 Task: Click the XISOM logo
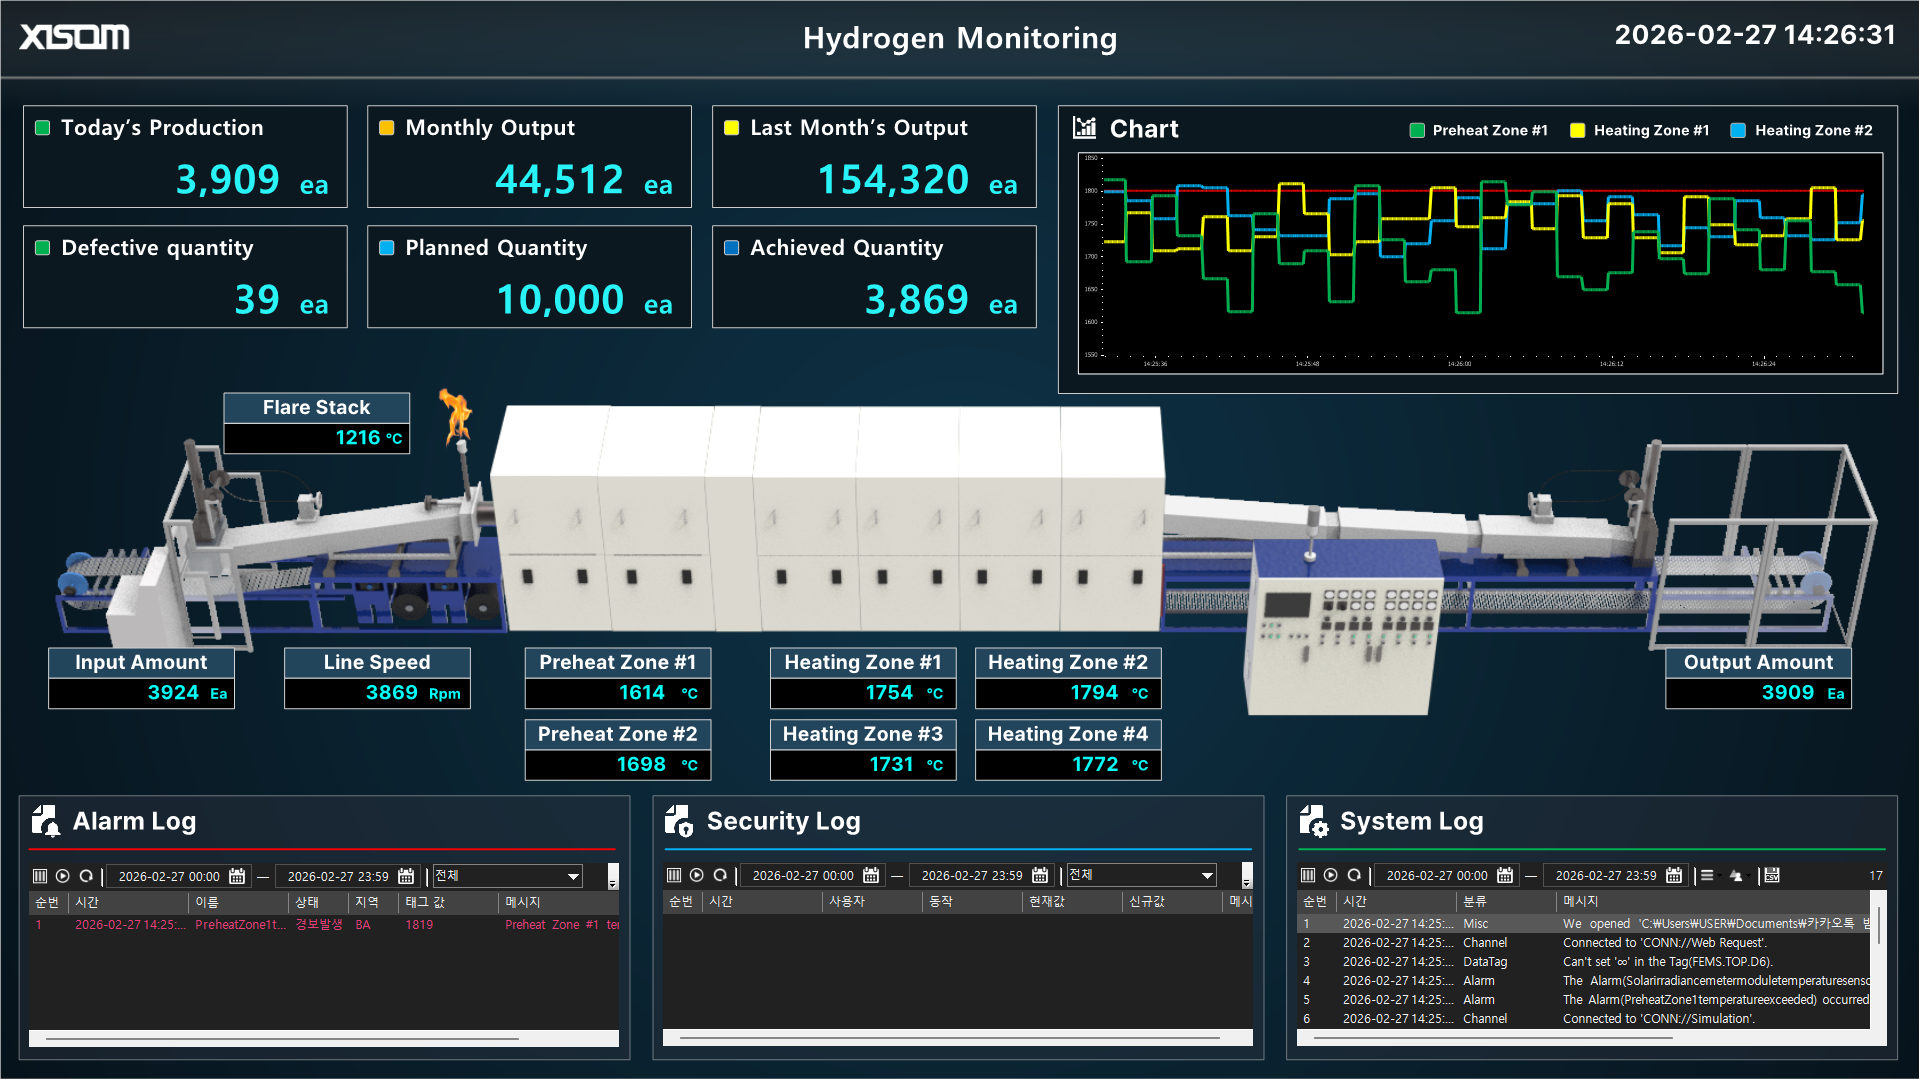(x=75, y=37)
